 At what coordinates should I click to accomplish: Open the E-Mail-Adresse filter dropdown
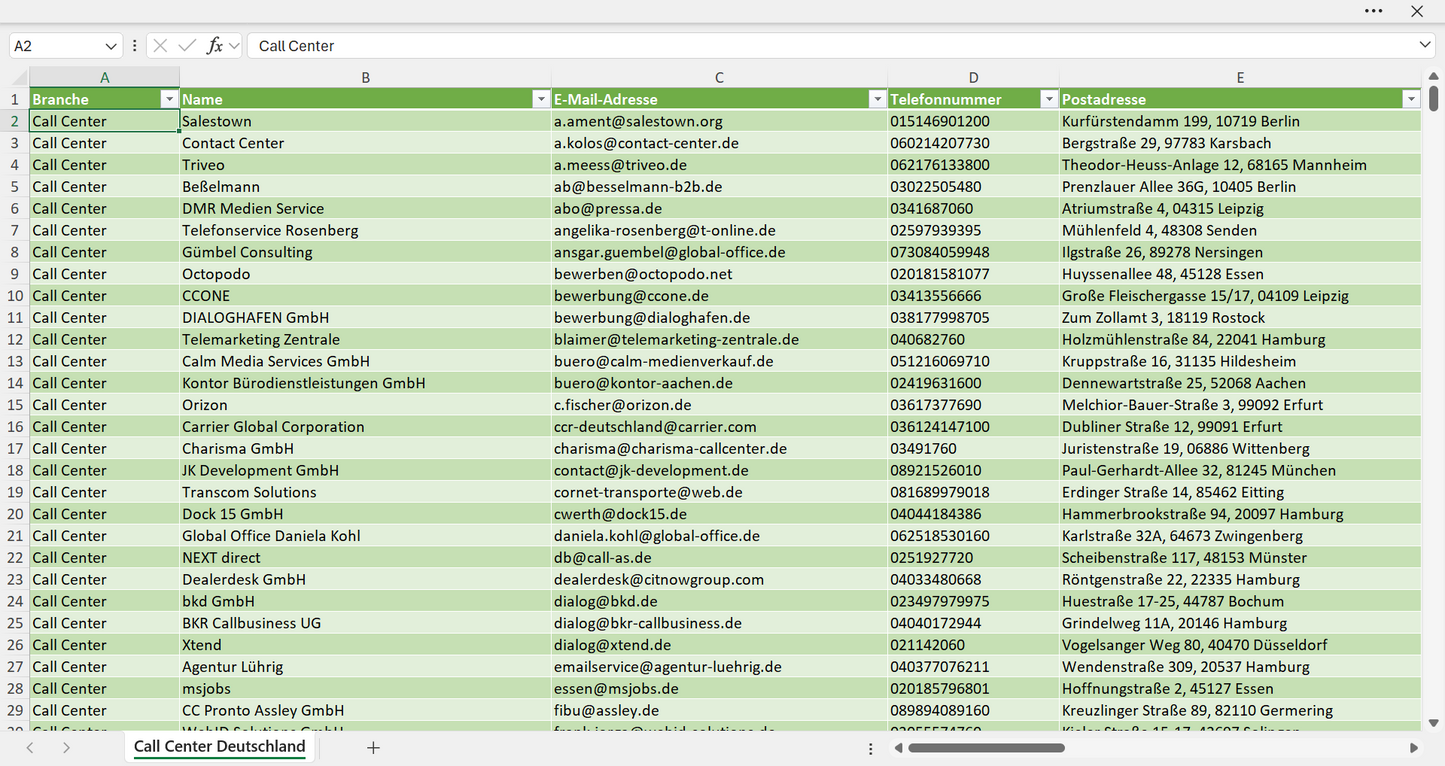pyautogui.click(x=877, y=99)
